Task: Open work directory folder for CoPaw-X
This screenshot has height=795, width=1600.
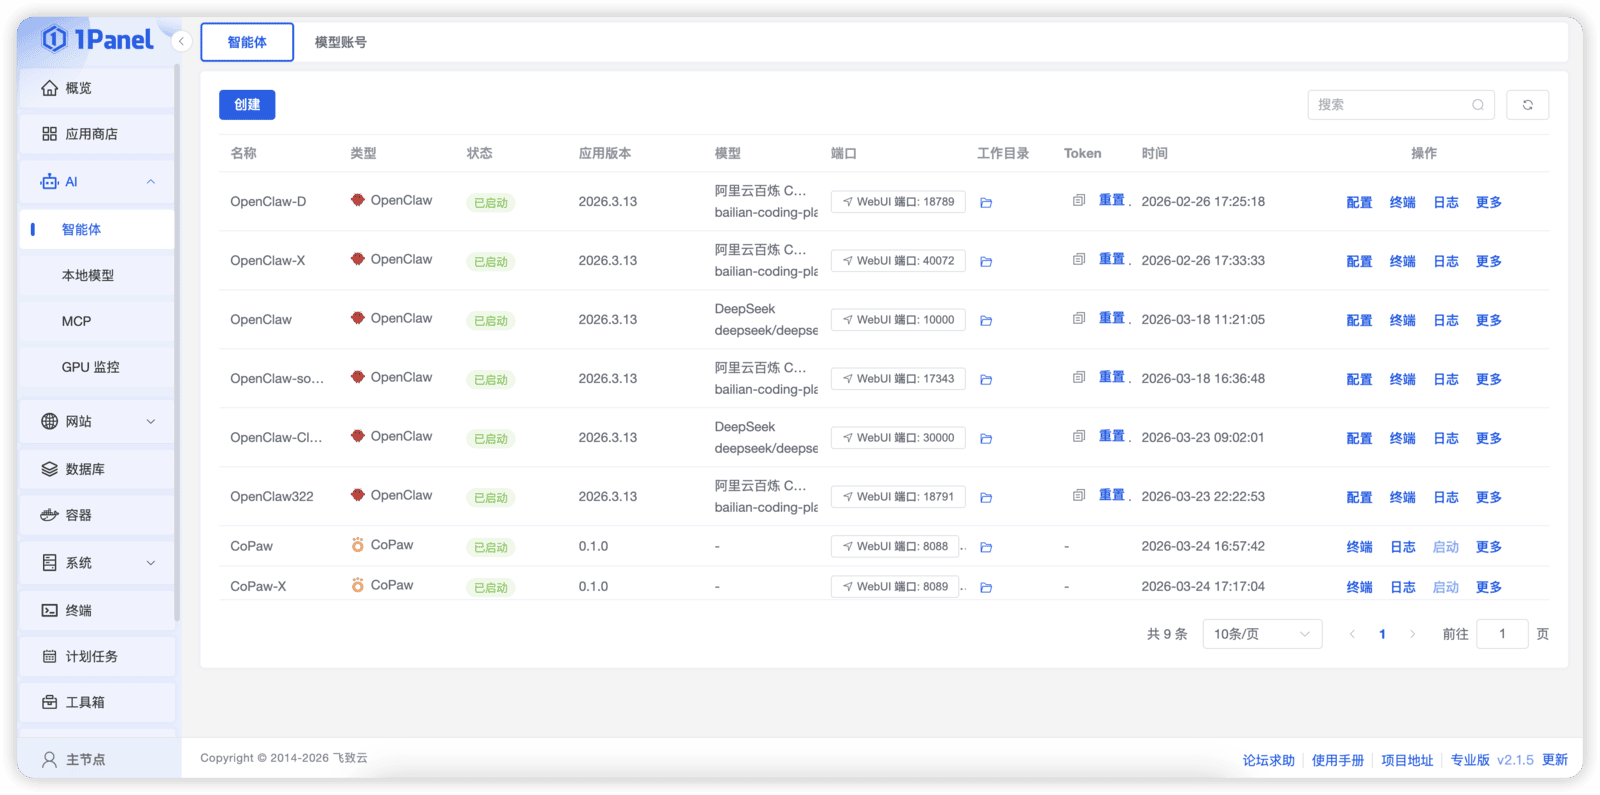Action: (986, 588)
